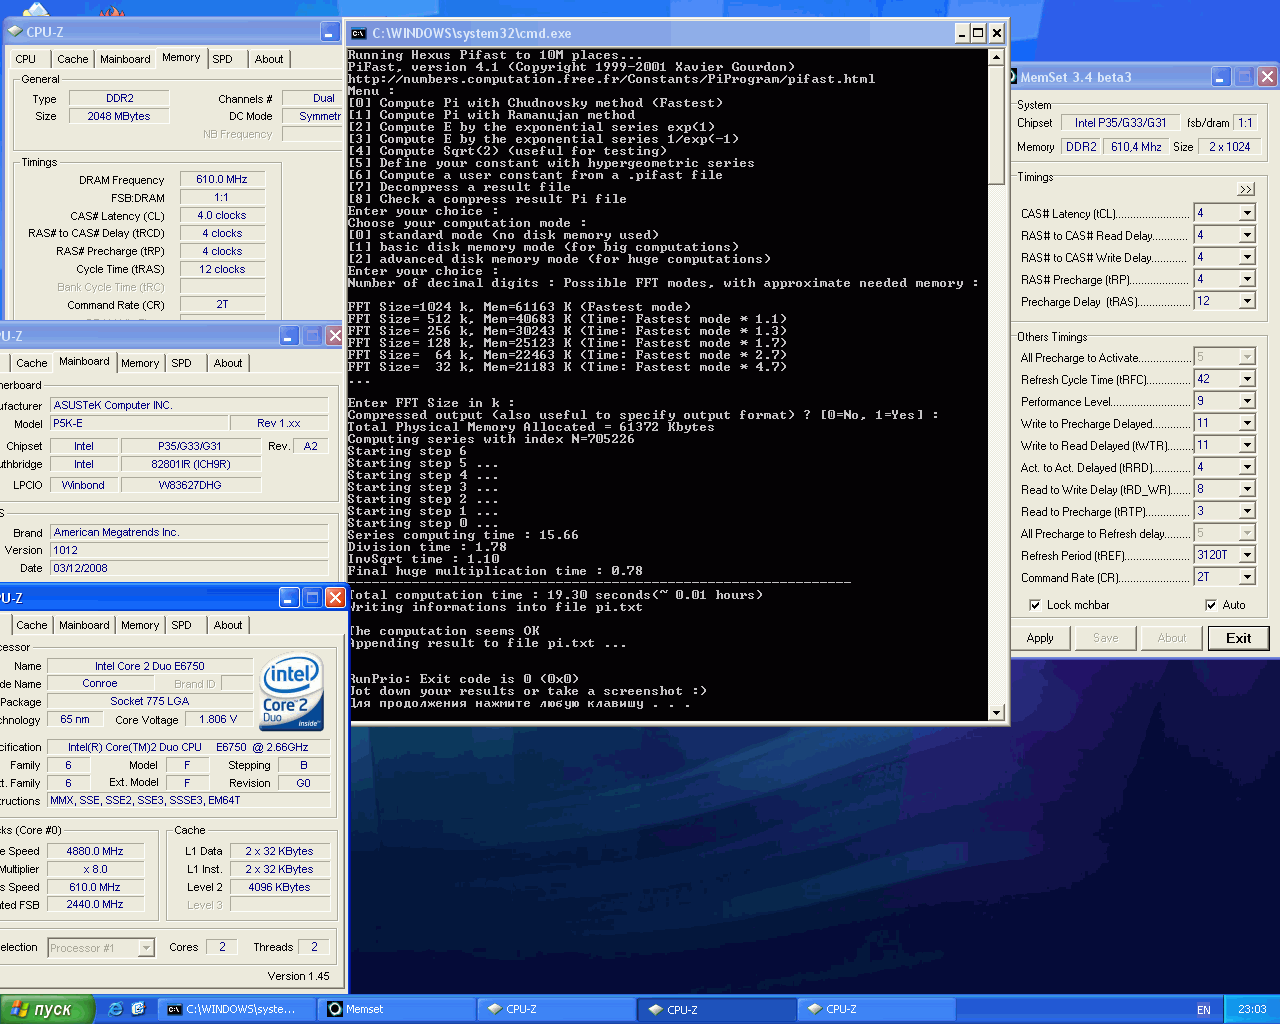Screen dimensions: 1280x1024
Task: Toggle the Lock mchbar checkbox
Action: (x=1035, y=605)
